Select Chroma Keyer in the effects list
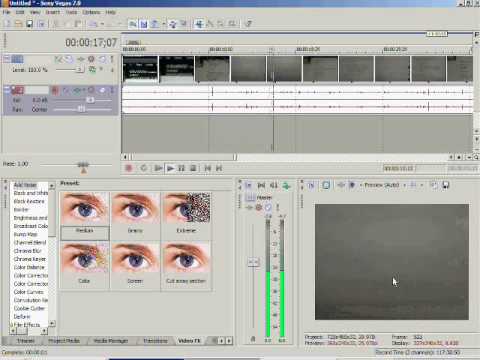Screen dimensions: 480x360 pos(30,259)
